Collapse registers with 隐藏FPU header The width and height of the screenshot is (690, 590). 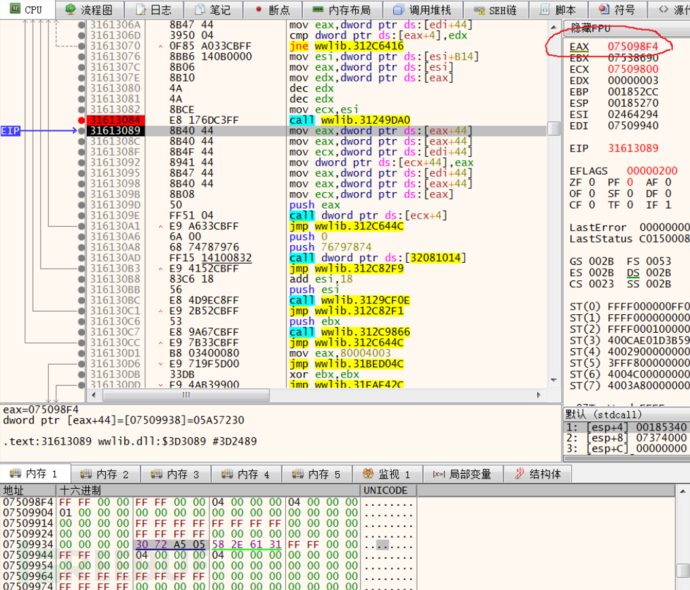591,28
